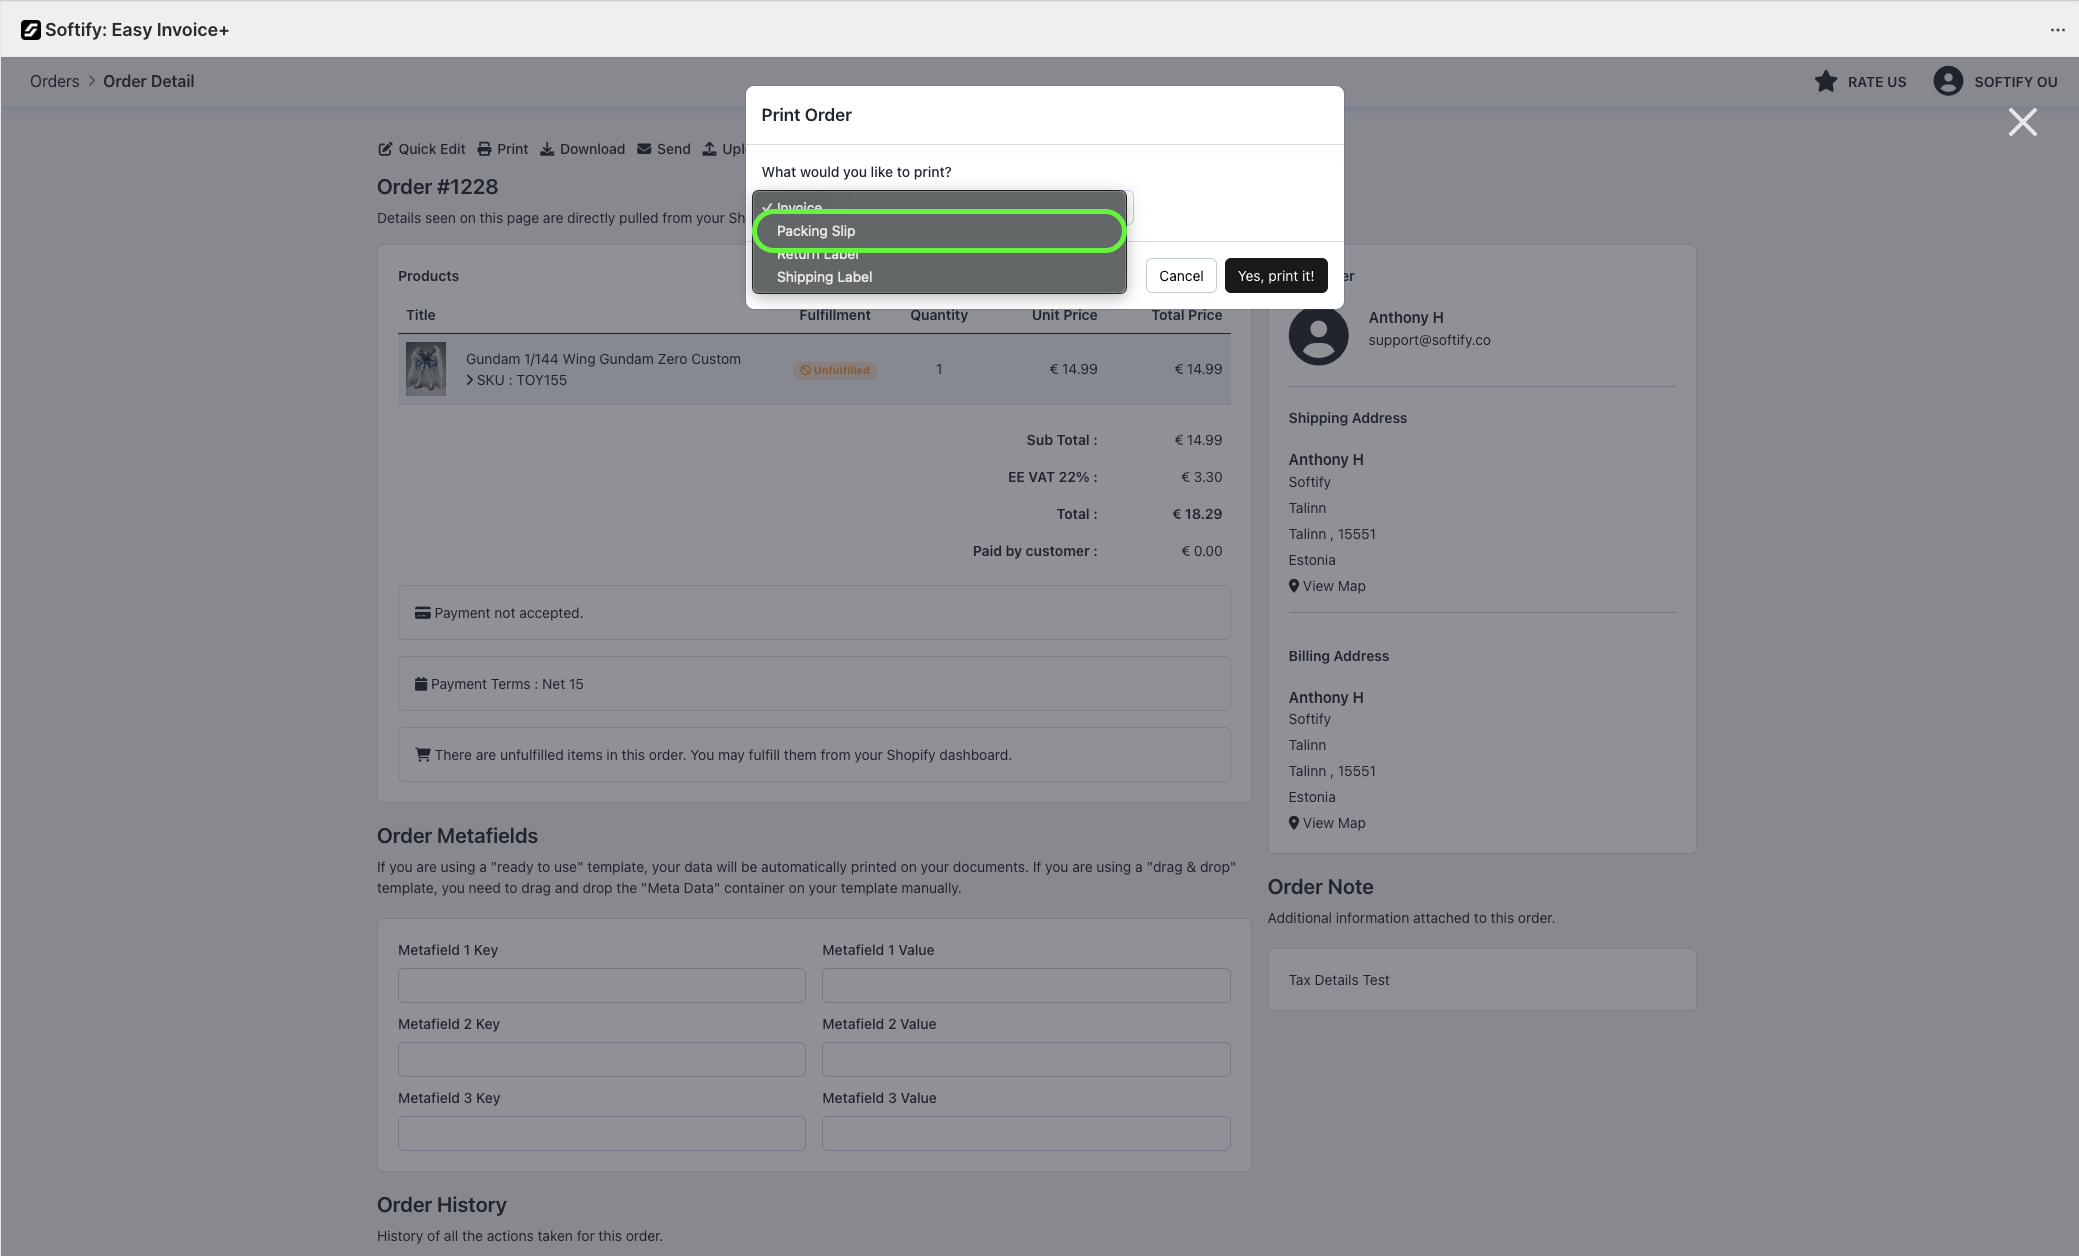Click the Rate Us star icon
The image size is (2079, 1256).
click(1825, 82)
